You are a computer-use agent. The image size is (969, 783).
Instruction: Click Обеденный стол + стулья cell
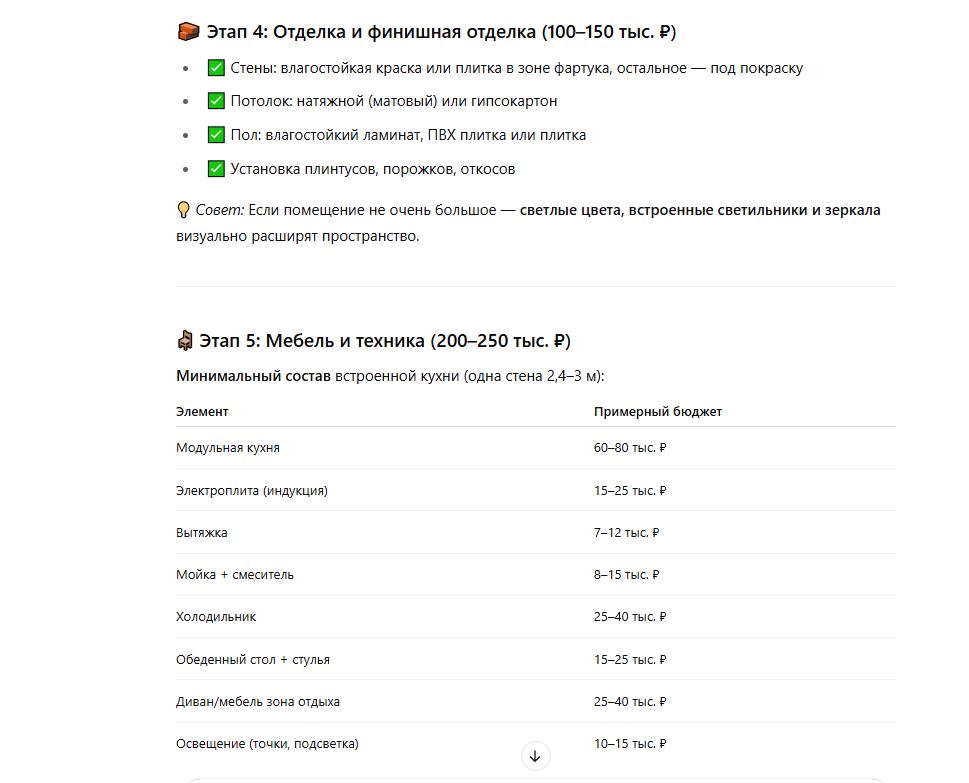[253, 659]
